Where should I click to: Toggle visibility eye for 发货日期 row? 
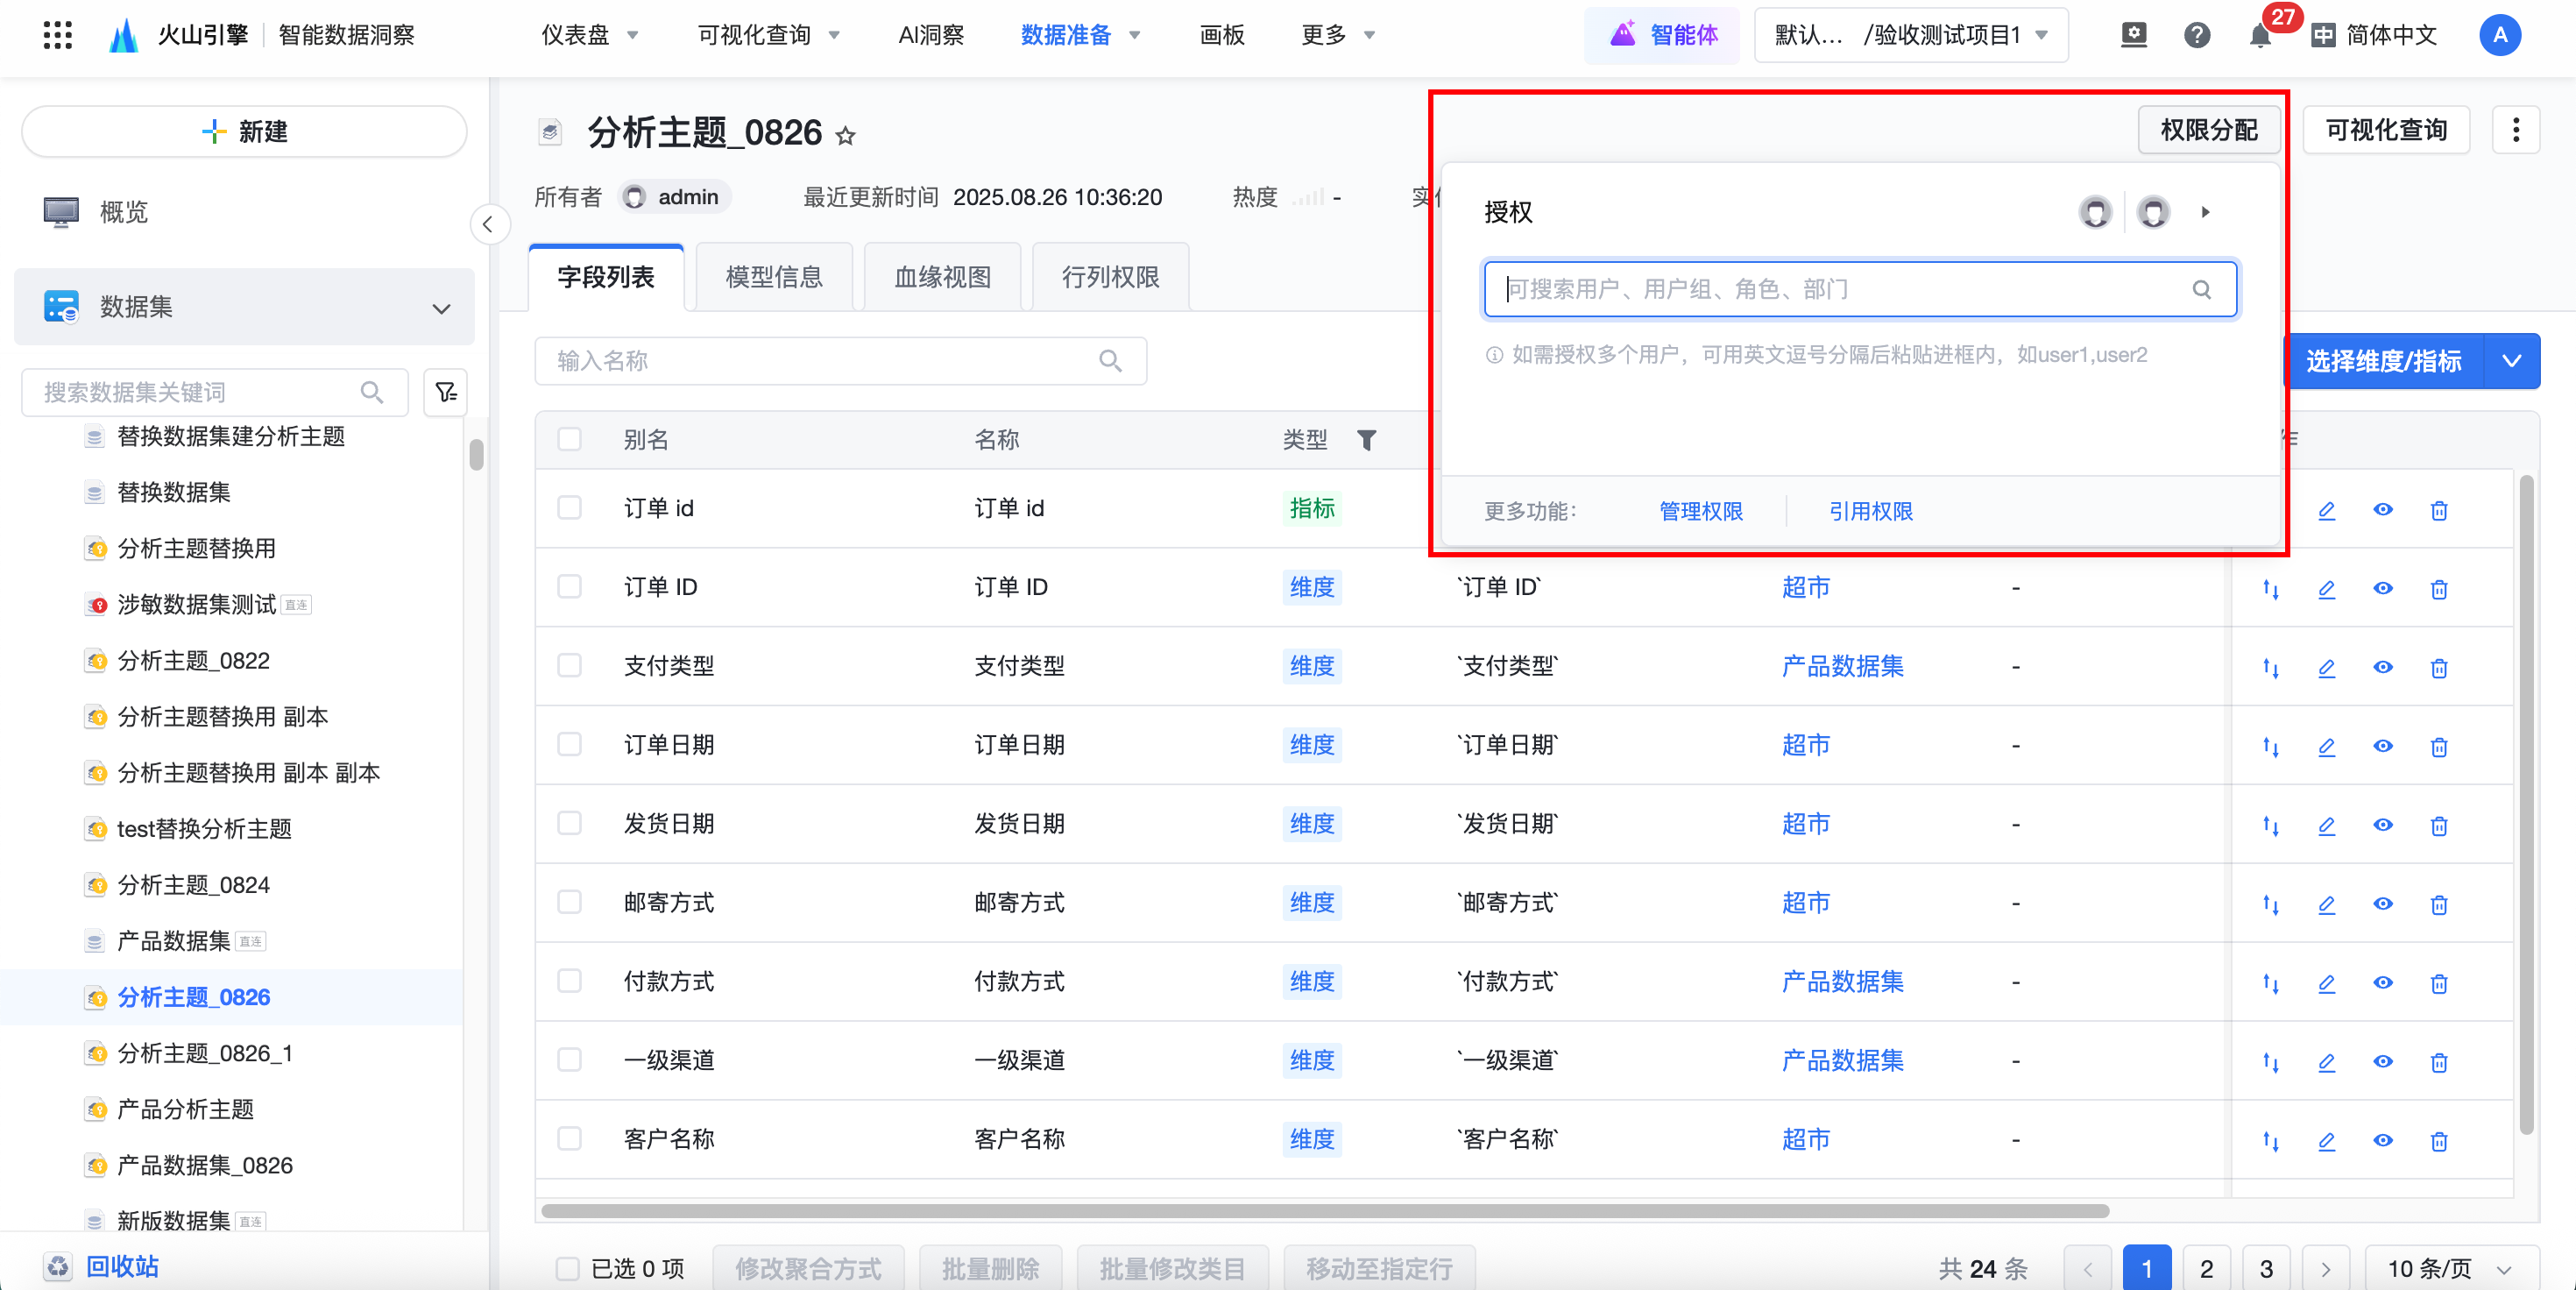click(x=2382, y=825)
